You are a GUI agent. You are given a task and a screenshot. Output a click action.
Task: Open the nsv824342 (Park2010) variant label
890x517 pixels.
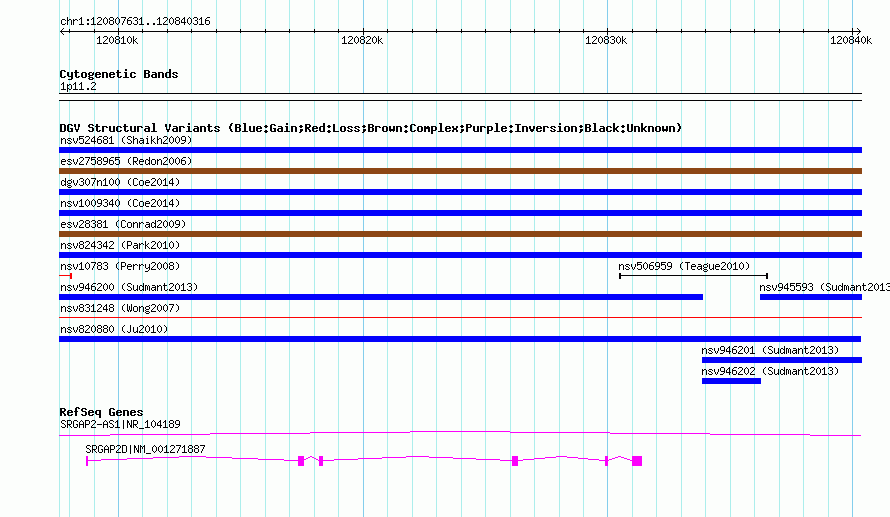point(120,245)
